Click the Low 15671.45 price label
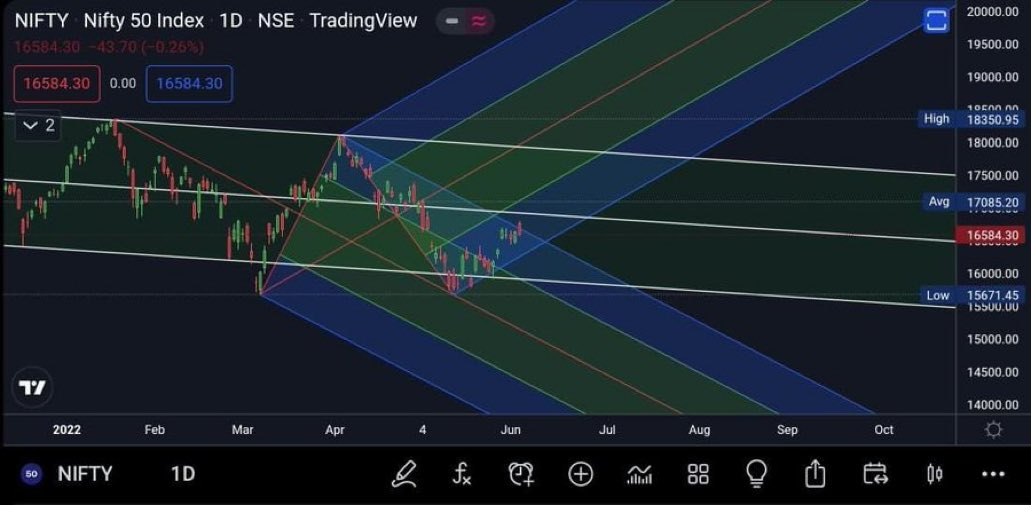This screenshot has width=1031, height=505. coord(971,296)
